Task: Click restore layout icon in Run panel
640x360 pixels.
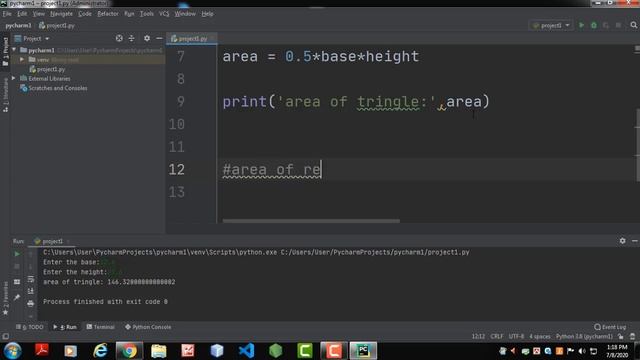Action: (x=17, y=282)
